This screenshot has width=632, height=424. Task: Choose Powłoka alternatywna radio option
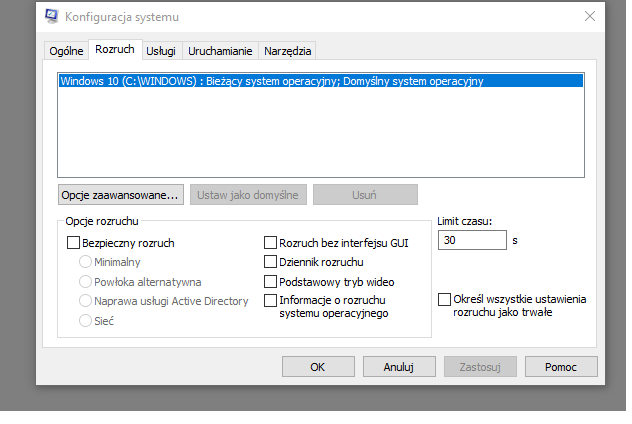tap(85, 282)
